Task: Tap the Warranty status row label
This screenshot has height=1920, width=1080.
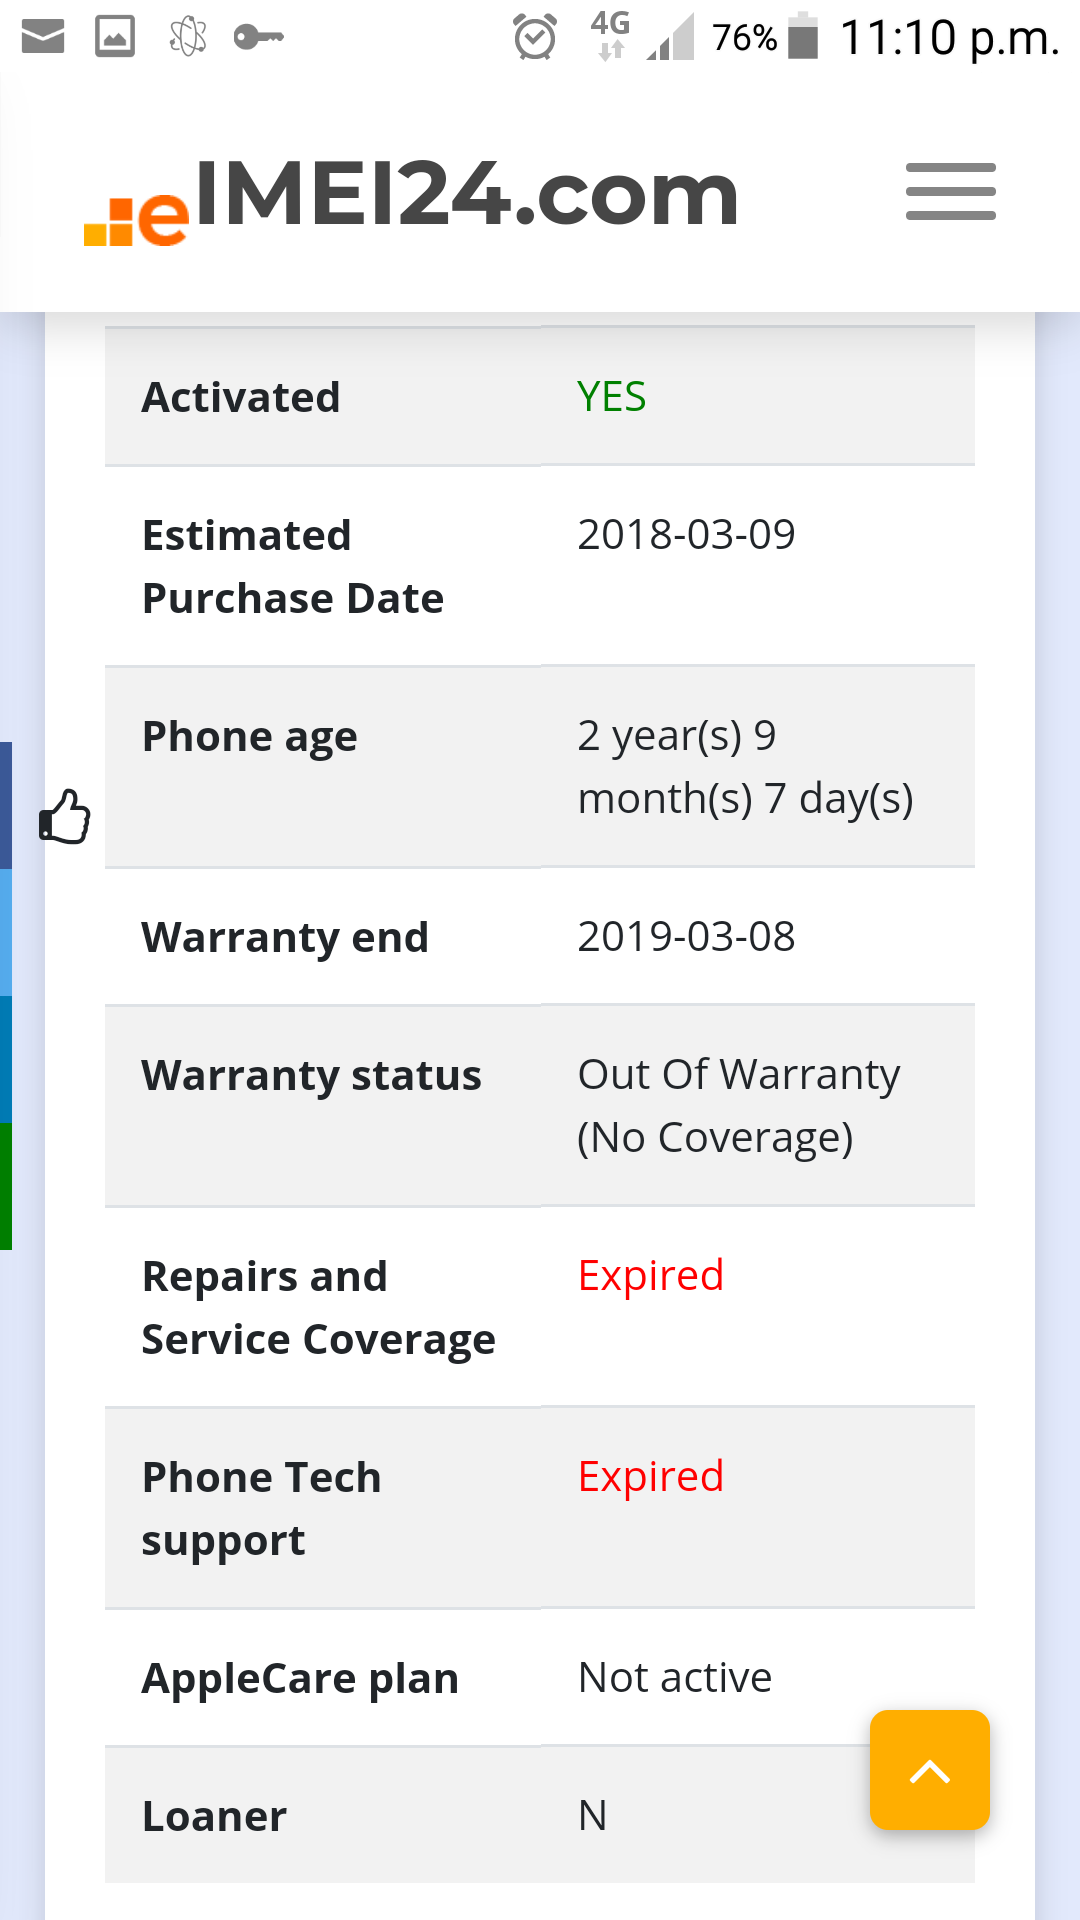Action: coord(312,1076)
